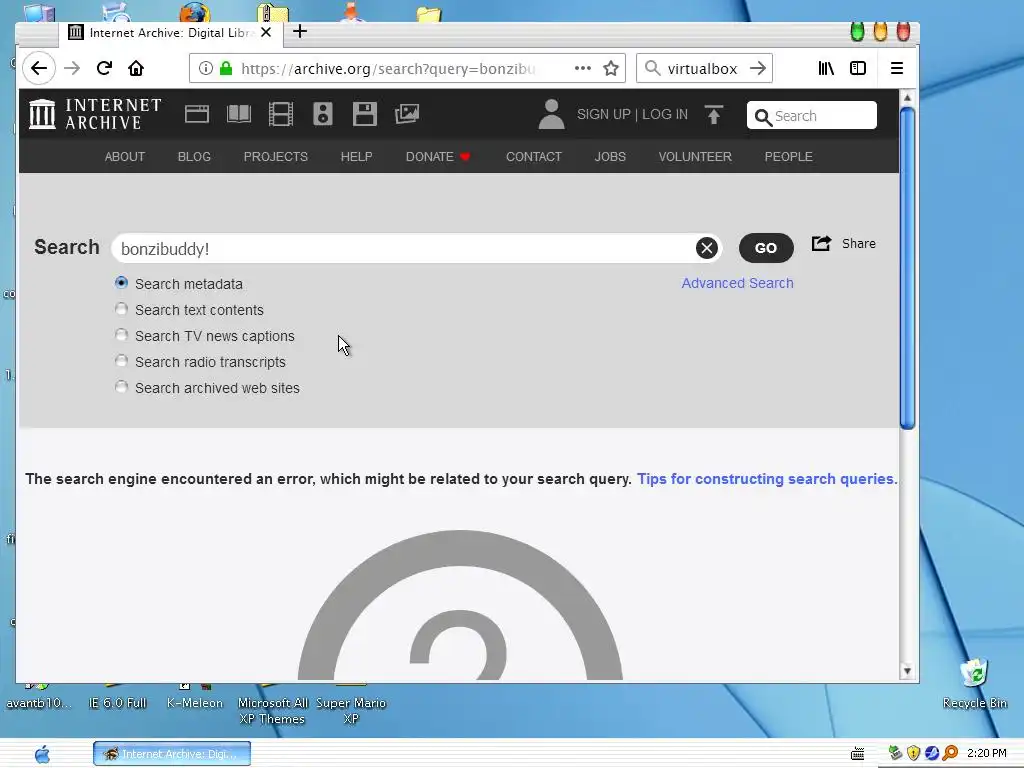The image size is (1024, 768).
Task: Open the Web archive icon
Action: (x=197, y=114)
